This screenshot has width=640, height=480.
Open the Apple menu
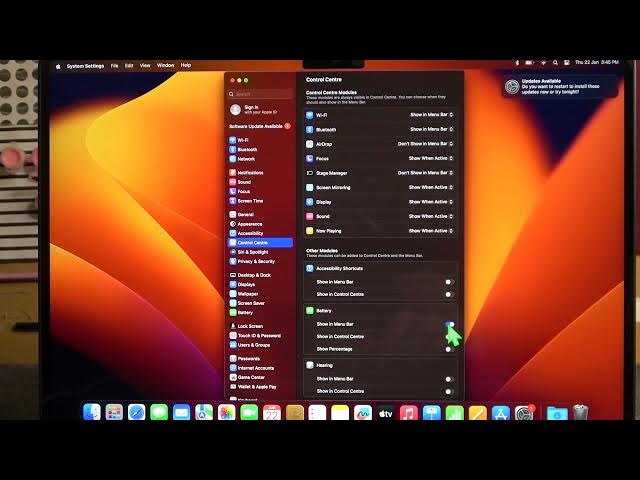pos(58,66)
